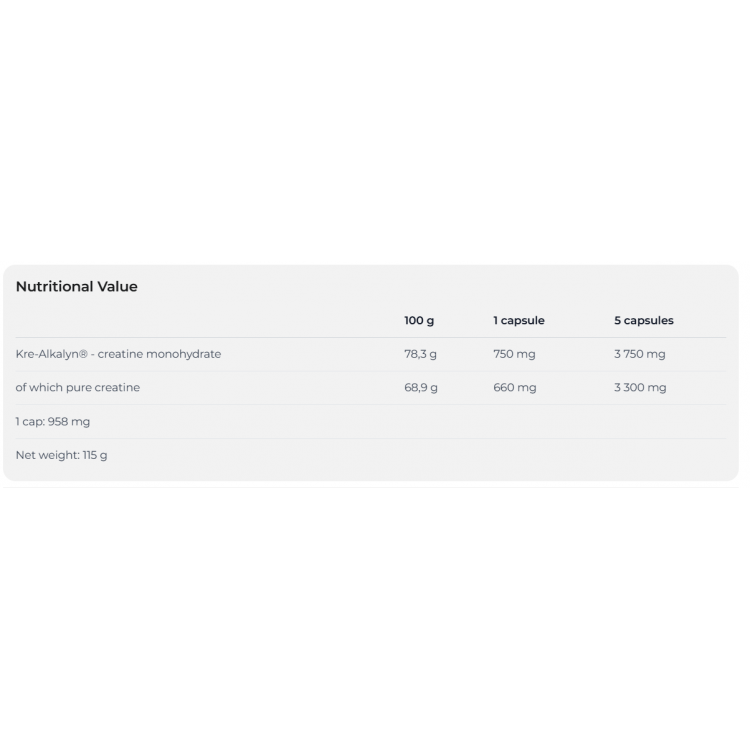Click the 'of which' text in second row
Screen dimensions: 750x750
pyautogui.click(x=35, y=388)
